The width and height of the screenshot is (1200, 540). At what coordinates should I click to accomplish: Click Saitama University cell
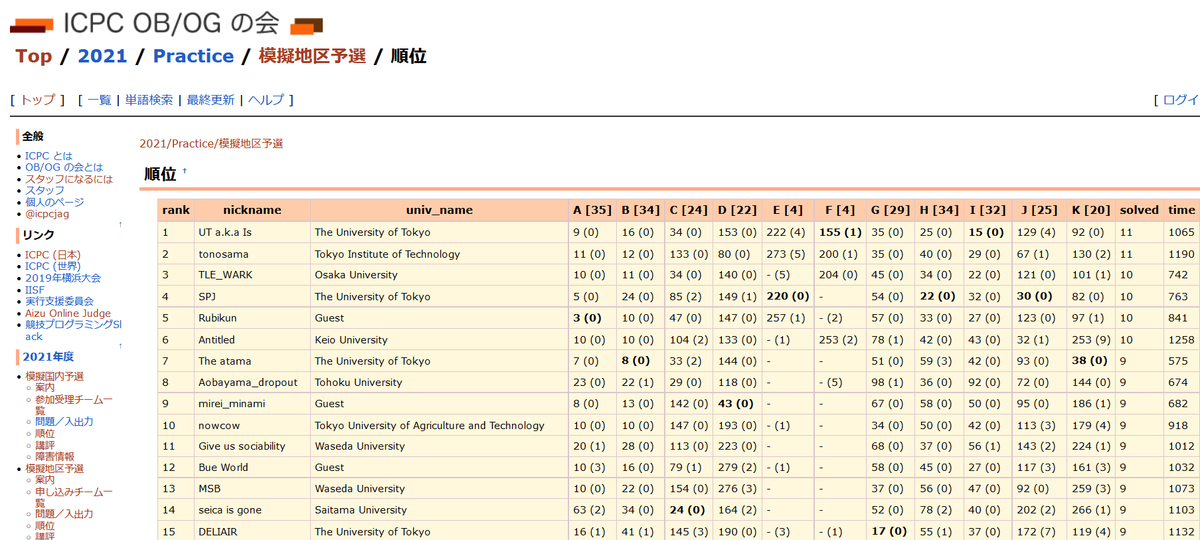point(439,510)
